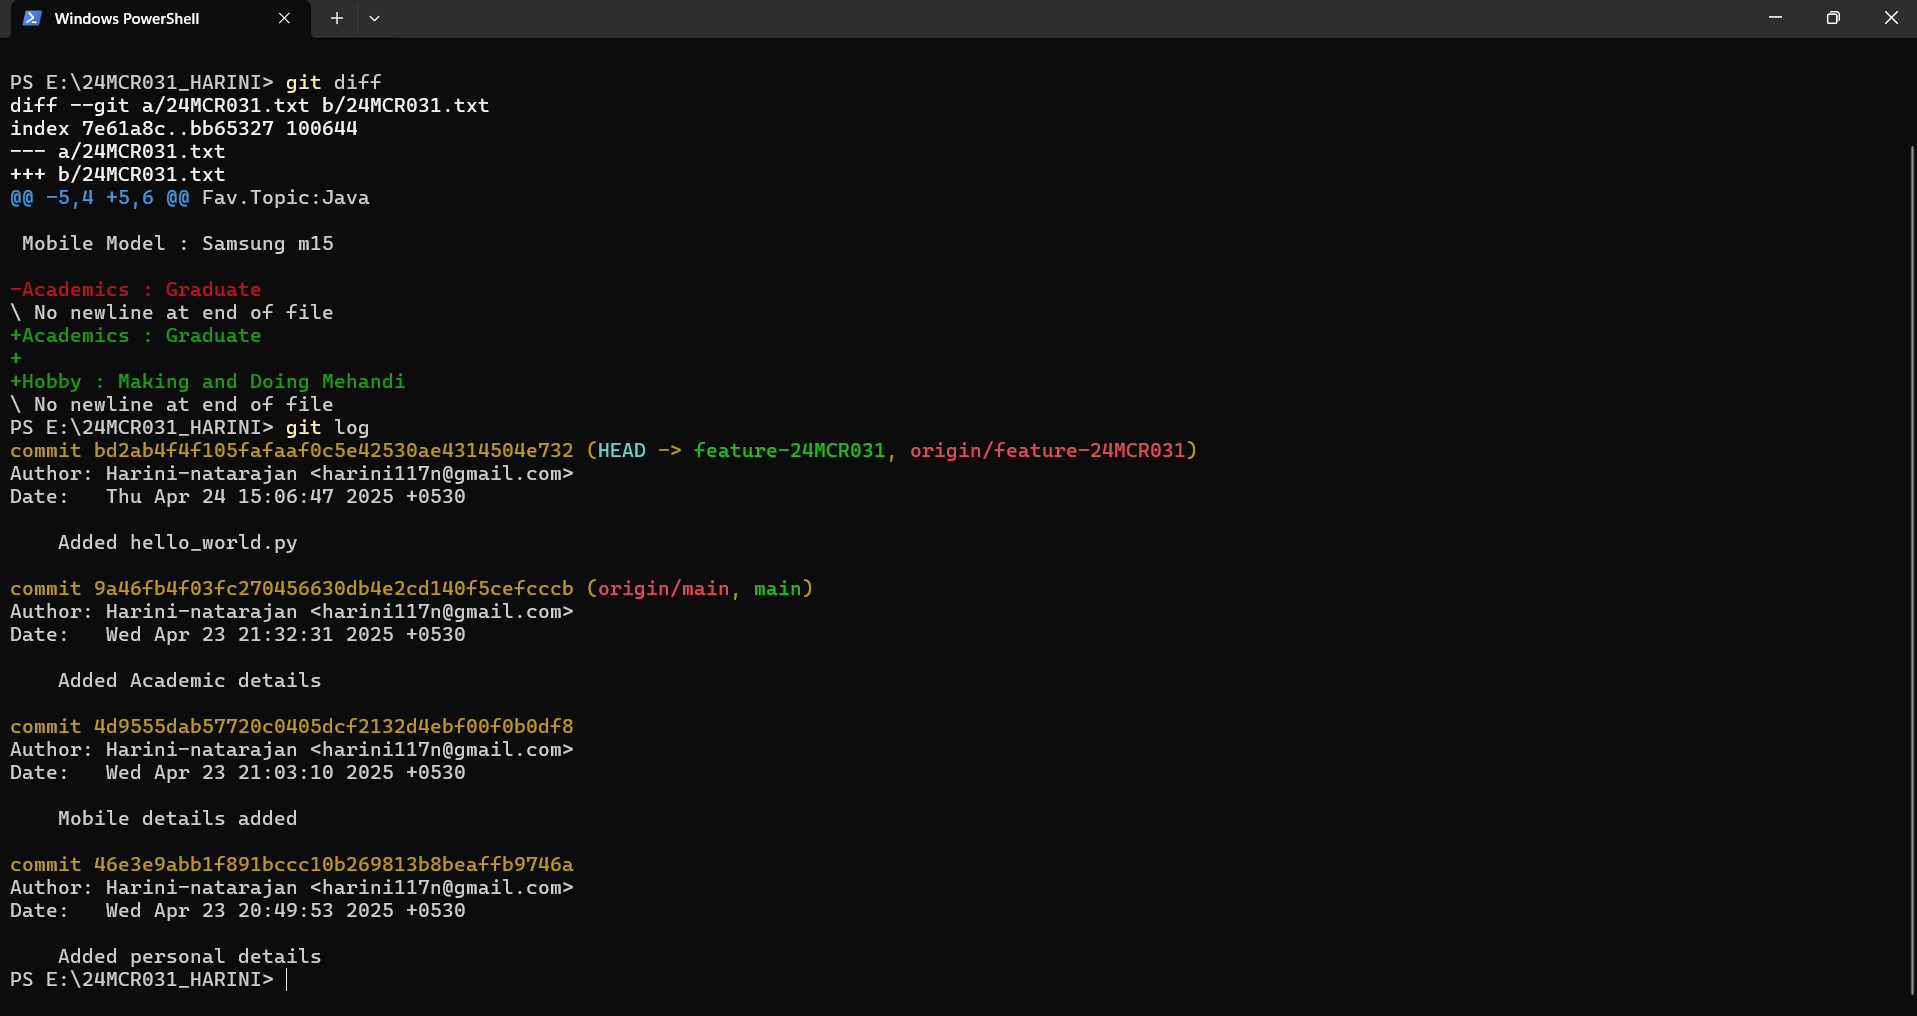Image resolution: width=1917 pixels, height=1016 pixels.
Task: Click the '+Hobby : Making and Doing Mehandi' line
Action: (x=208, y=382)
